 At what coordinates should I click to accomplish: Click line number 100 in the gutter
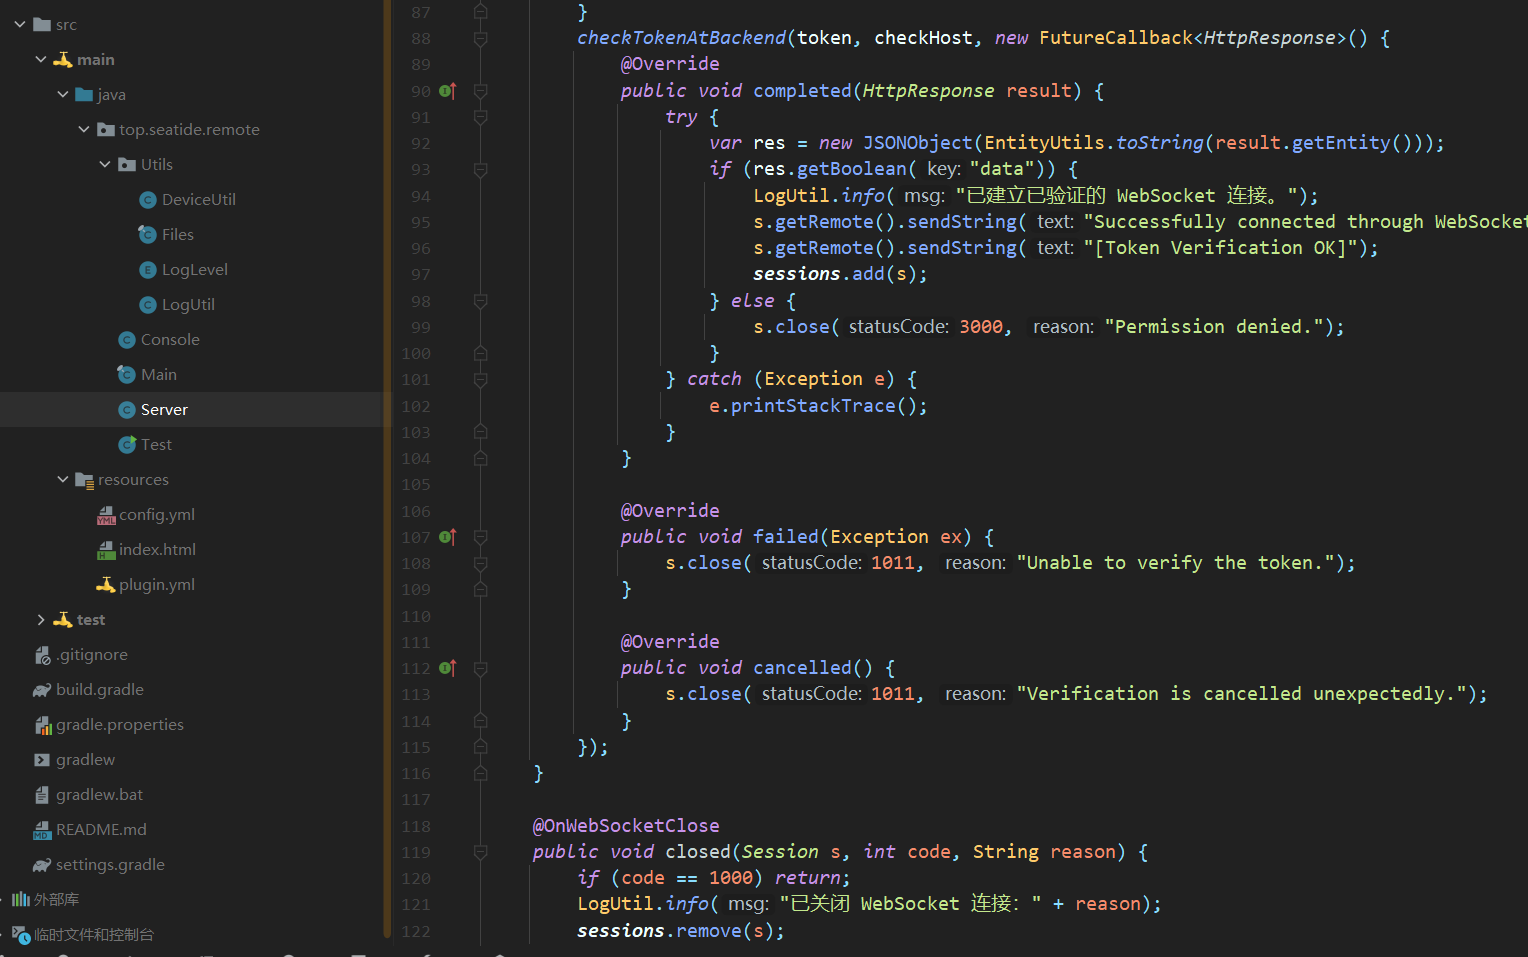[x=416, y=353]
